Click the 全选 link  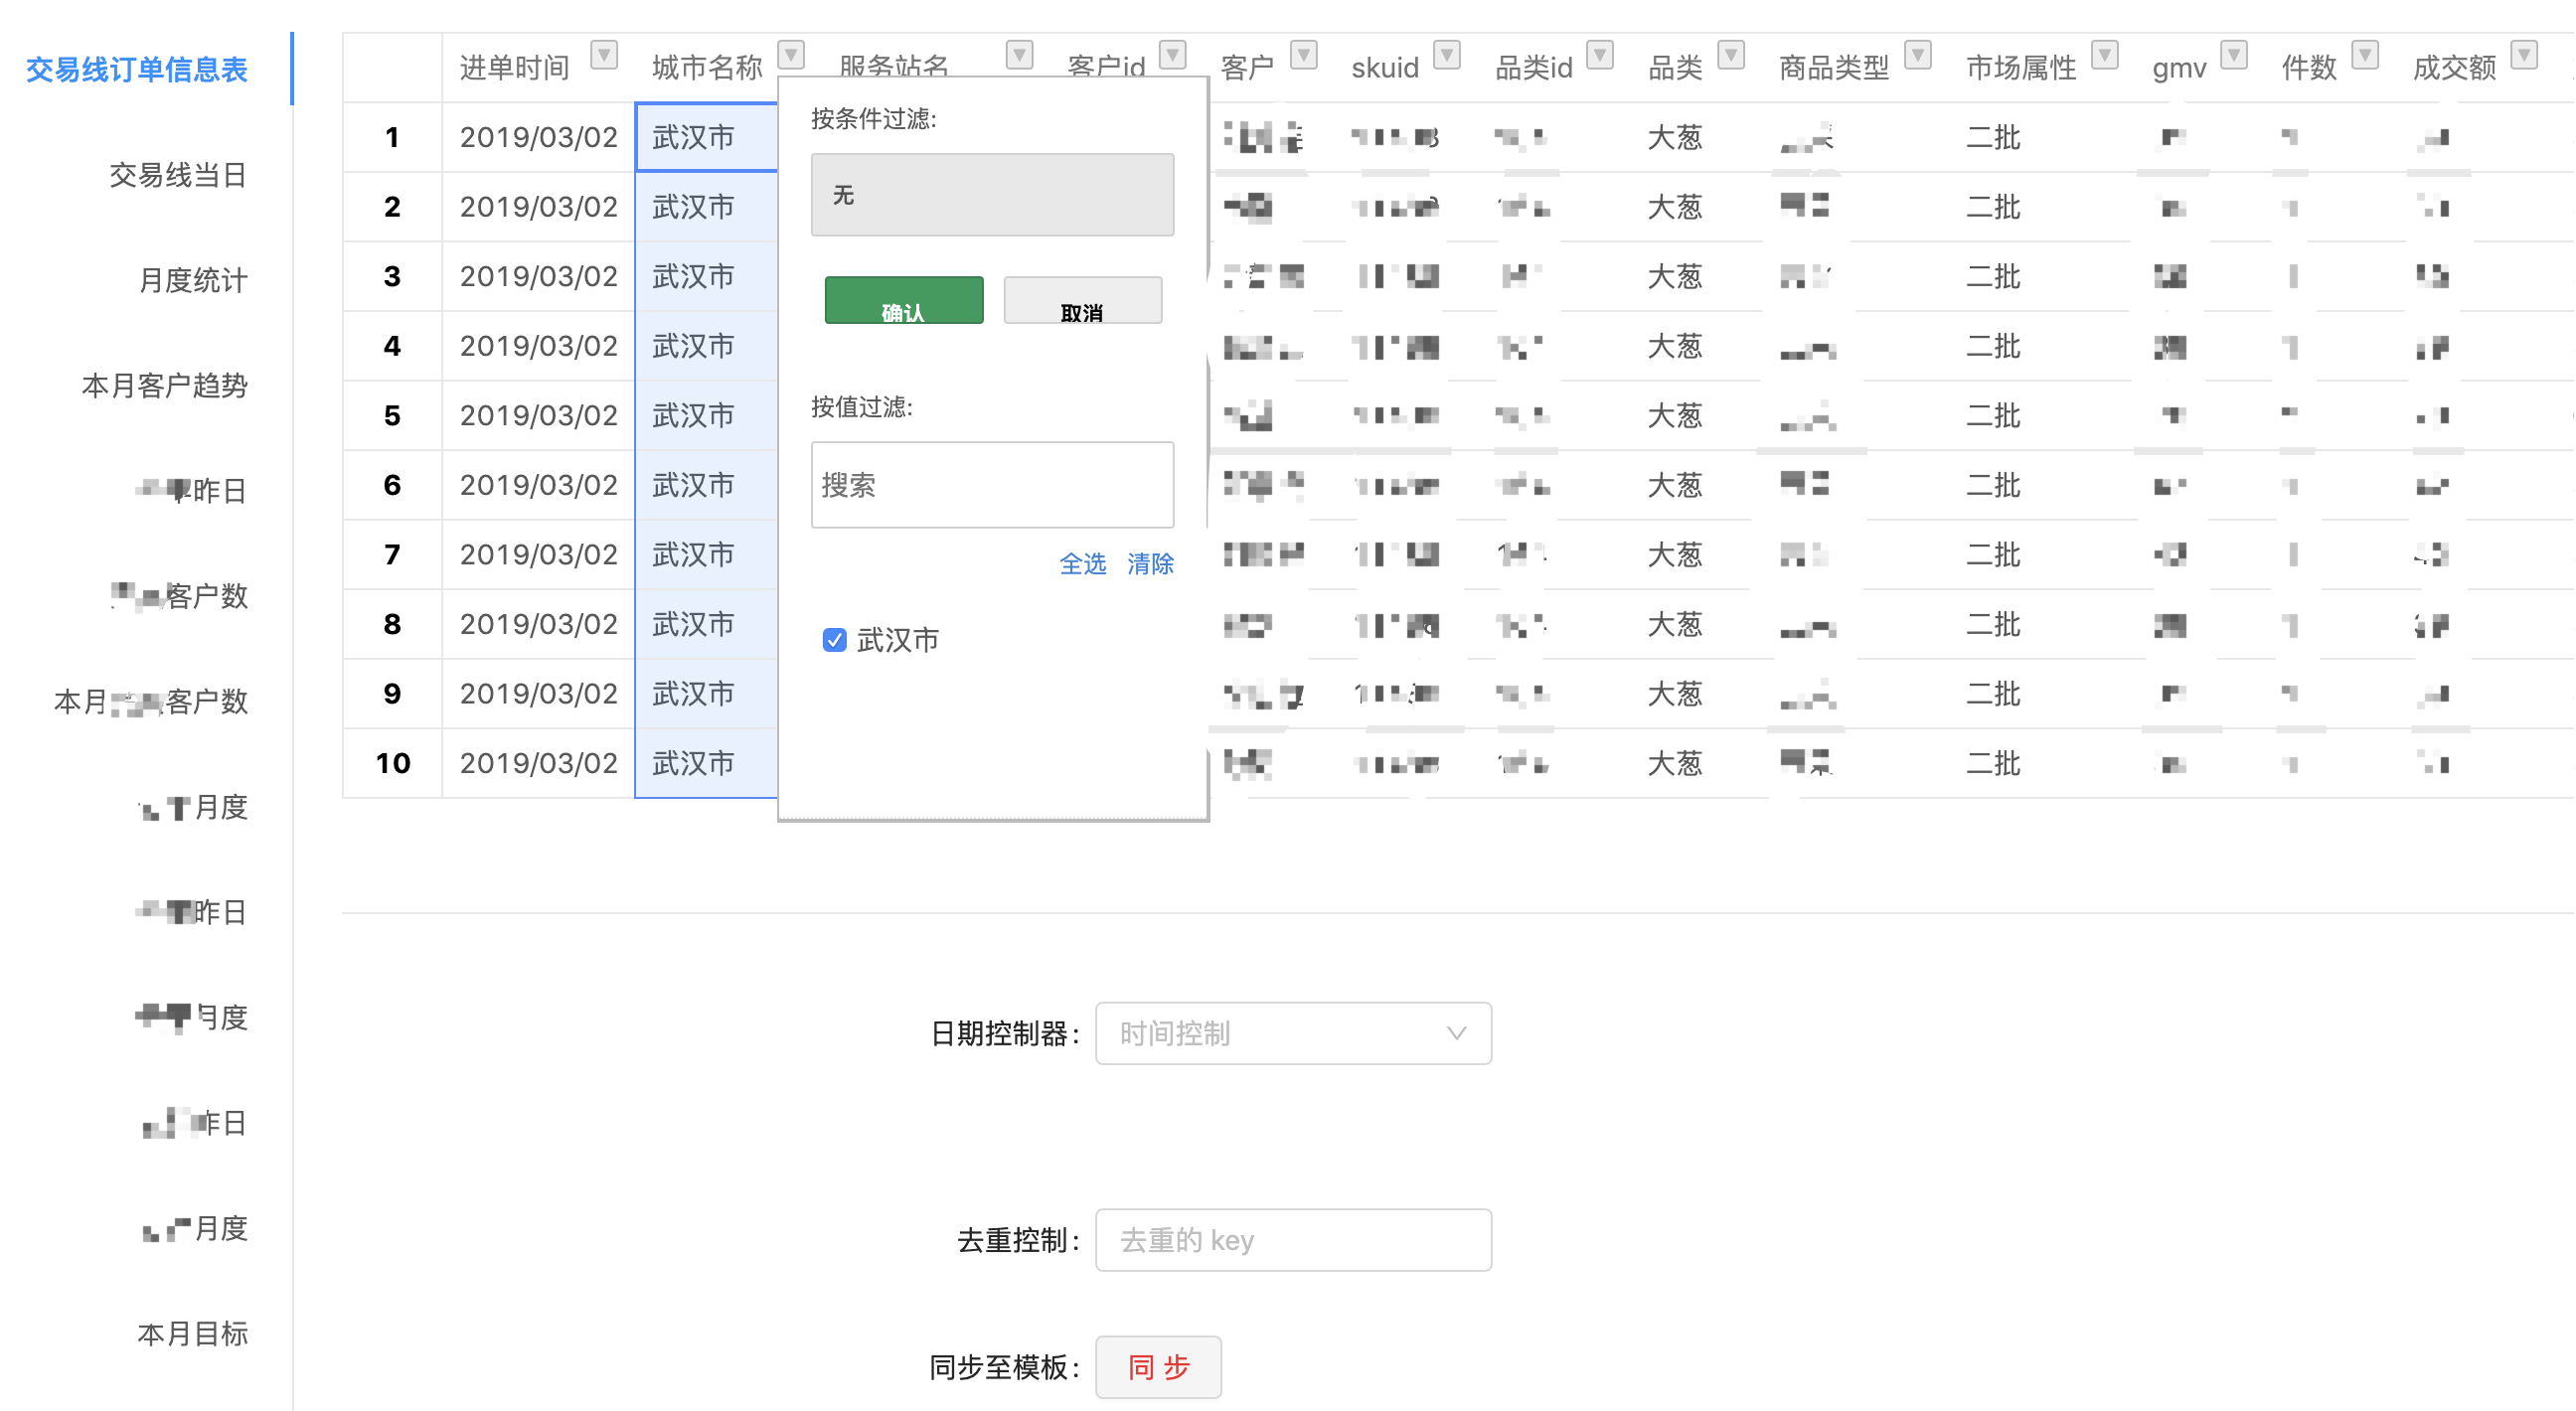click(x=1082, y=564)
